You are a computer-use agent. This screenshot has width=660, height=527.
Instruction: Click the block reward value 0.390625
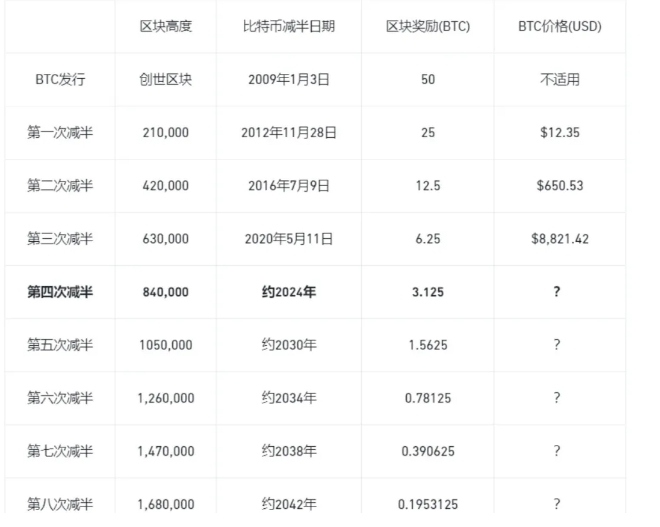point(428,451)
